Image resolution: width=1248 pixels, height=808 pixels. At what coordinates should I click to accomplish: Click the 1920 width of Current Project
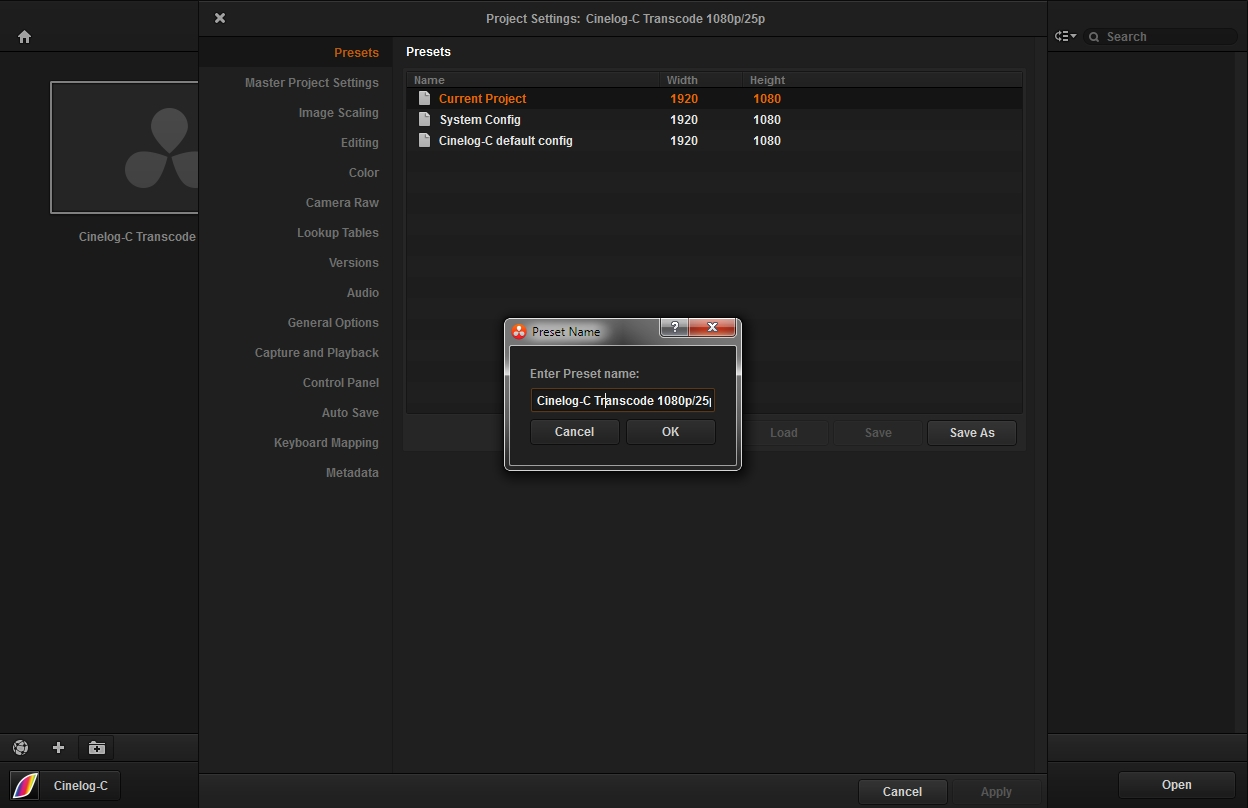click(x=684, y=98)
